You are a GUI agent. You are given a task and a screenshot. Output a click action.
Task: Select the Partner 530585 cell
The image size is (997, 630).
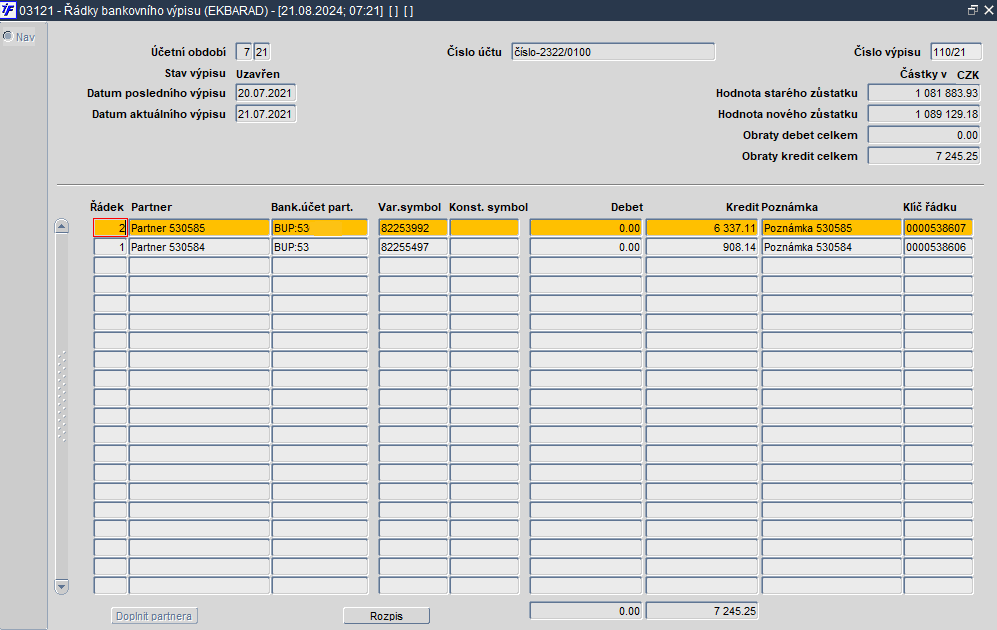click(199, 228)
